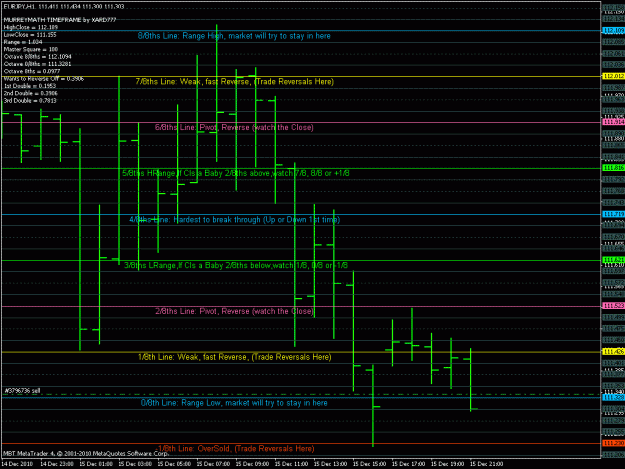The image size is (625, 469).
Task: Select the 'LowClose = 111.155' line
Action: [30, 35]
